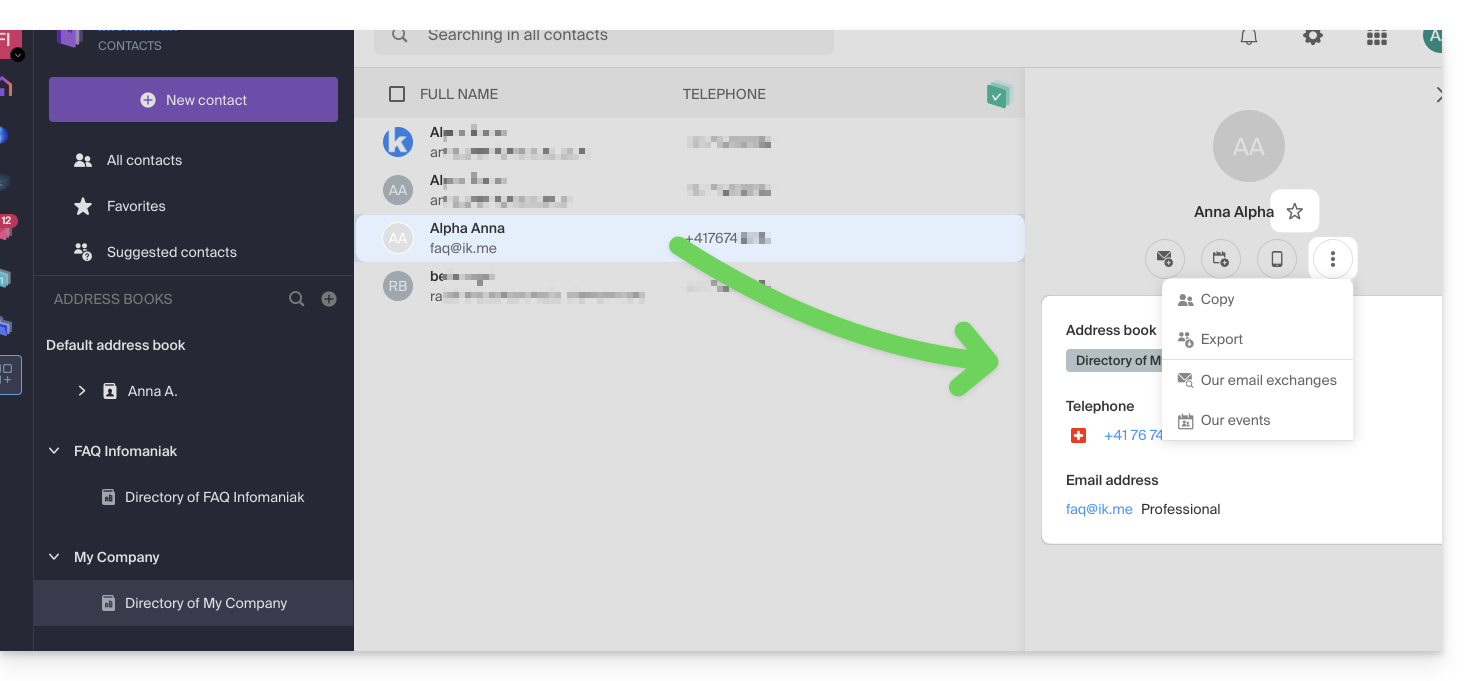Open the apps grid launcher

click(x=1376, y=38)
